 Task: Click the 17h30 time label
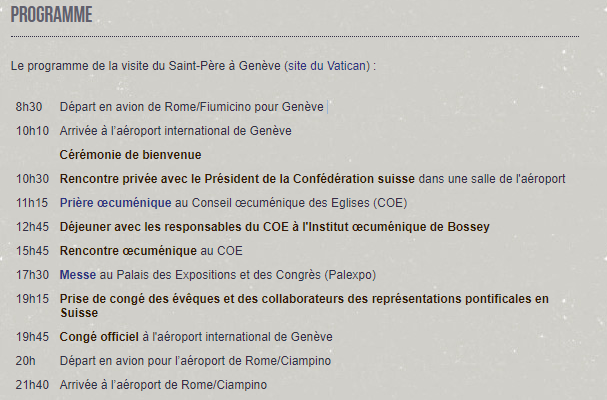point(32,275)
